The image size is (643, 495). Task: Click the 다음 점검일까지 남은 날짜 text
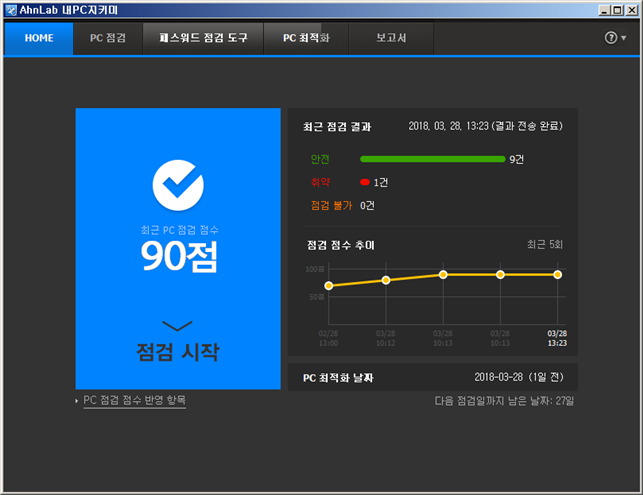tap(504, 401)
